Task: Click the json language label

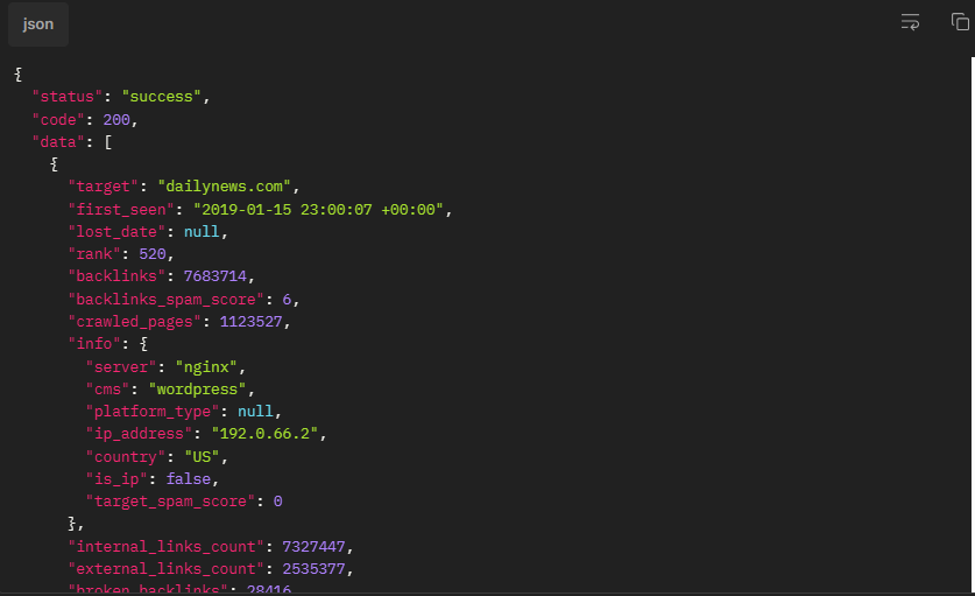Action: (39, 24)
